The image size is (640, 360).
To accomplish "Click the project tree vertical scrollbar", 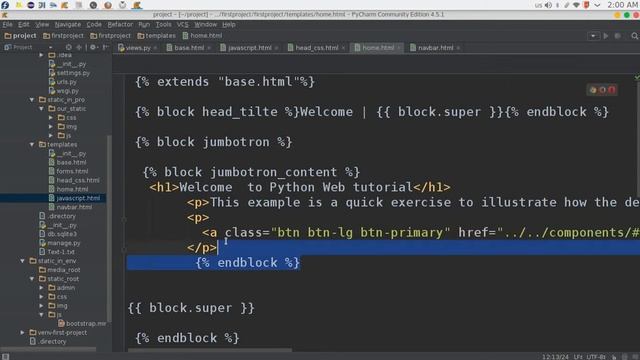I will [109, 229].
